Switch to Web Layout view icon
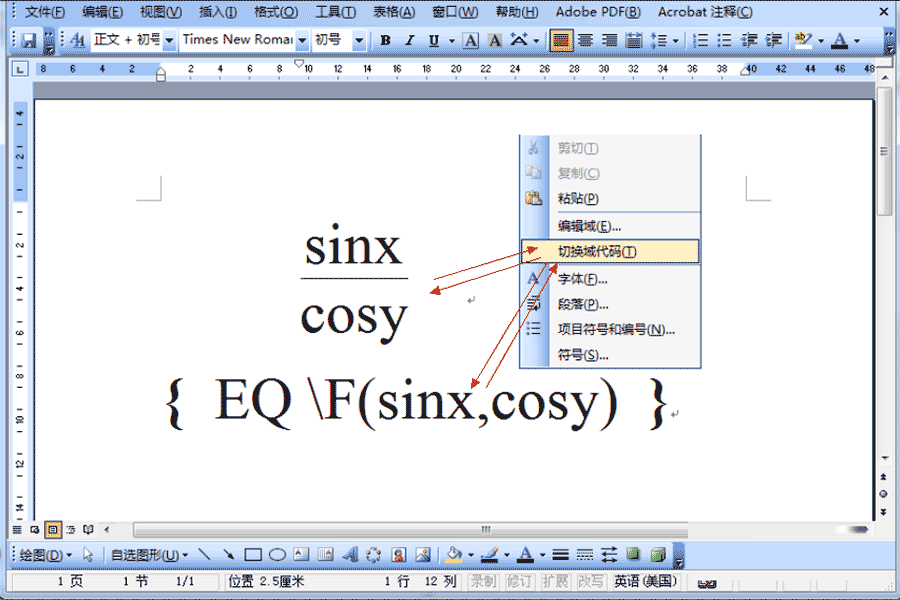 click(35, 529)
